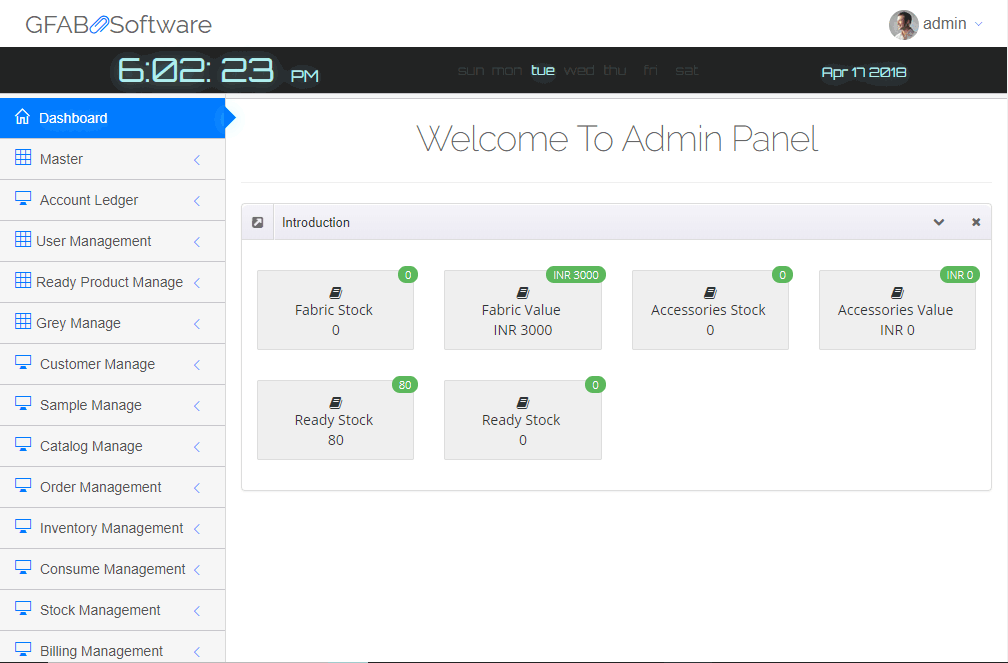Close the Introduction panel
This screenshot has height=663, width=1008.
[x=976, y=222]
